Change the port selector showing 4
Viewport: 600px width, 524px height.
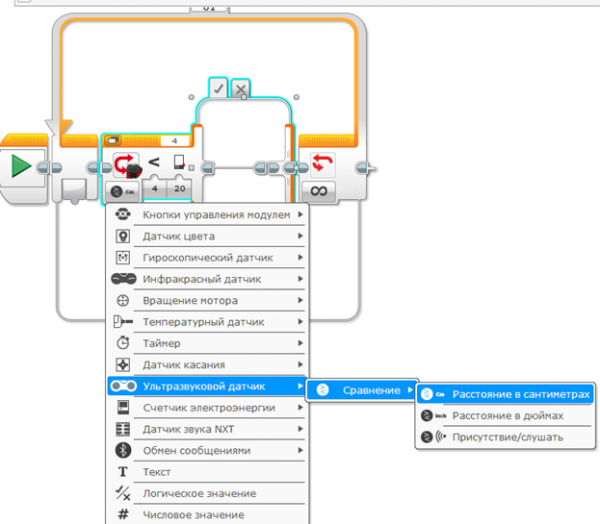point(174,141)
